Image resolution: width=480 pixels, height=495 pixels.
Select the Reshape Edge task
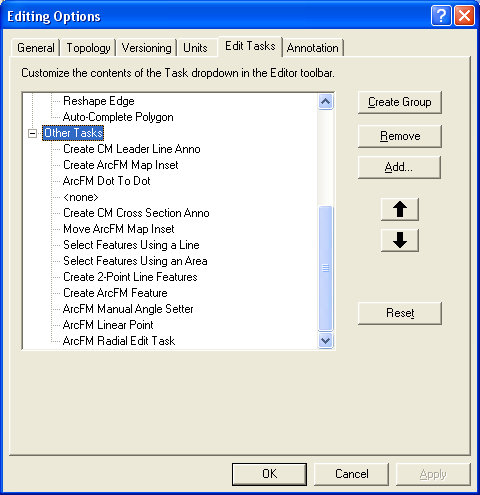99,101
